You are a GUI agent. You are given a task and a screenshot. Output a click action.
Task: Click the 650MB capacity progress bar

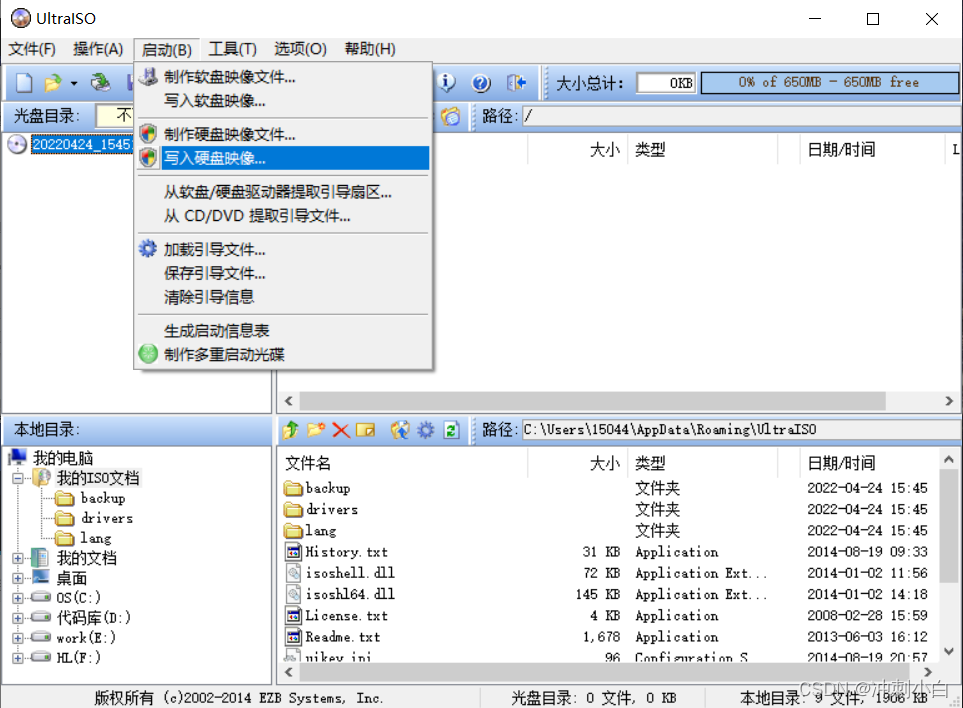pyautogui.click(x=829, y=82)
